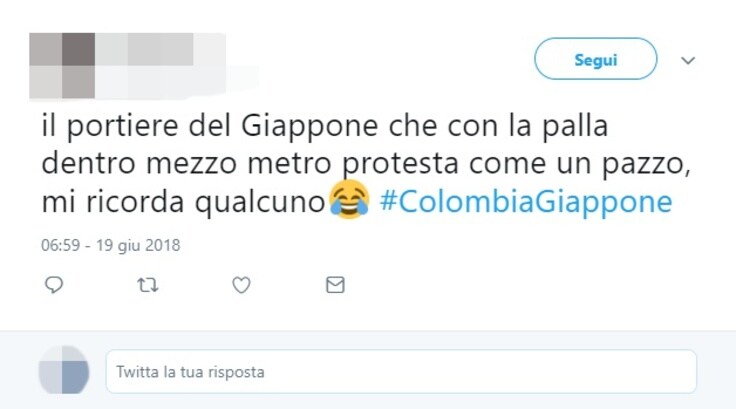Screen dimensions: 736x409
Task: Click your avatar beside the reply box
Action: pos(64,370)
